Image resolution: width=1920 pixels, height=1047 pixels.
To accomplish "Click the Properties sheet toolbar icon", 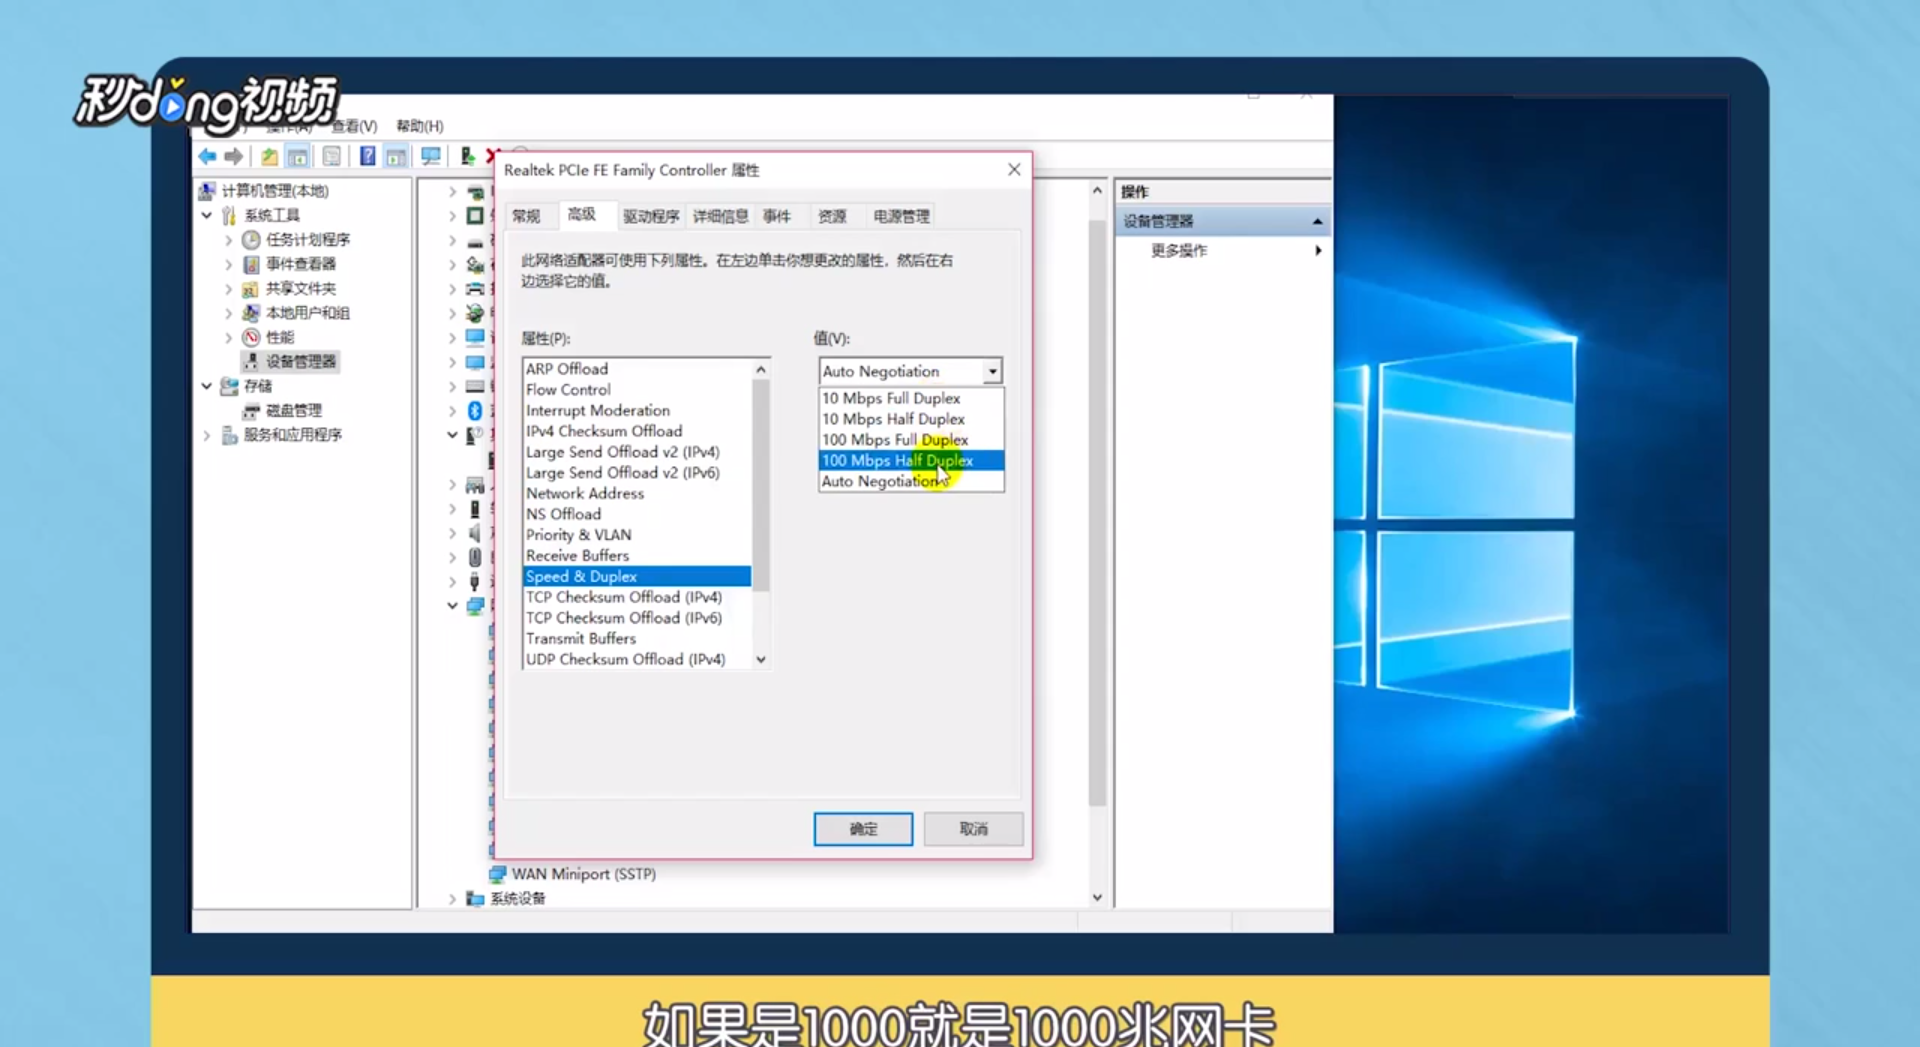I will coord(332,156).
